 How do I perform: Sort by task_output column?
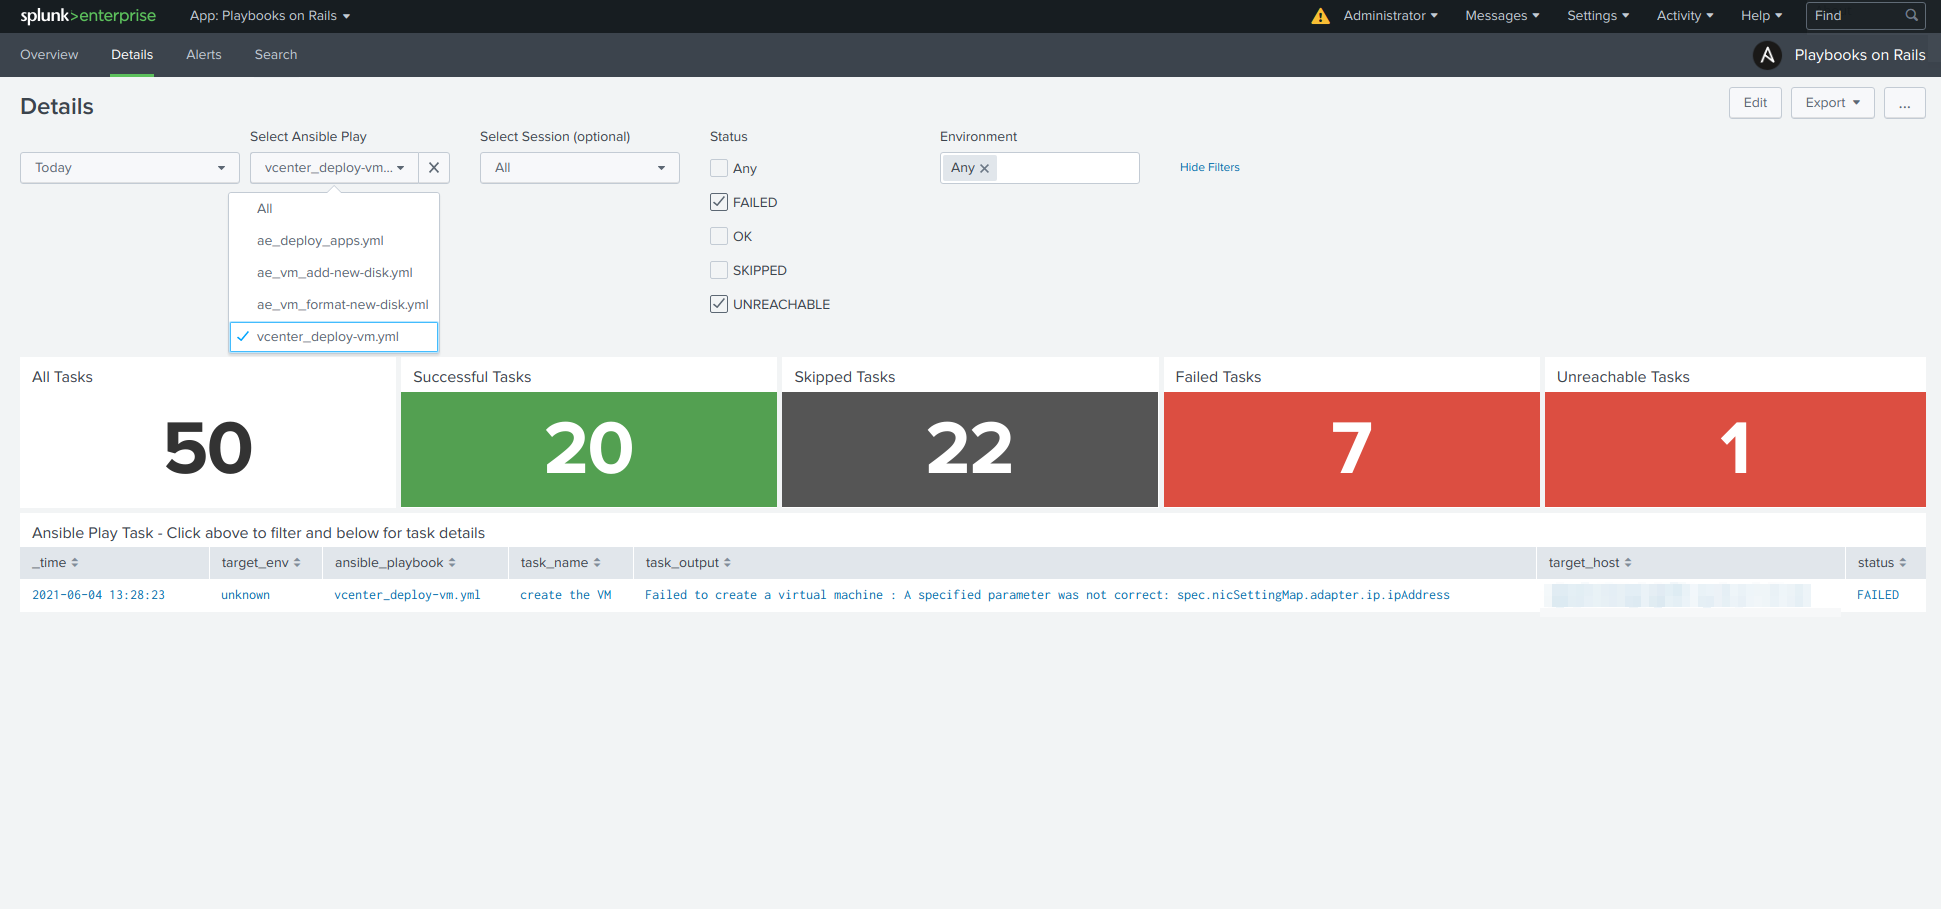coord(688,563)
